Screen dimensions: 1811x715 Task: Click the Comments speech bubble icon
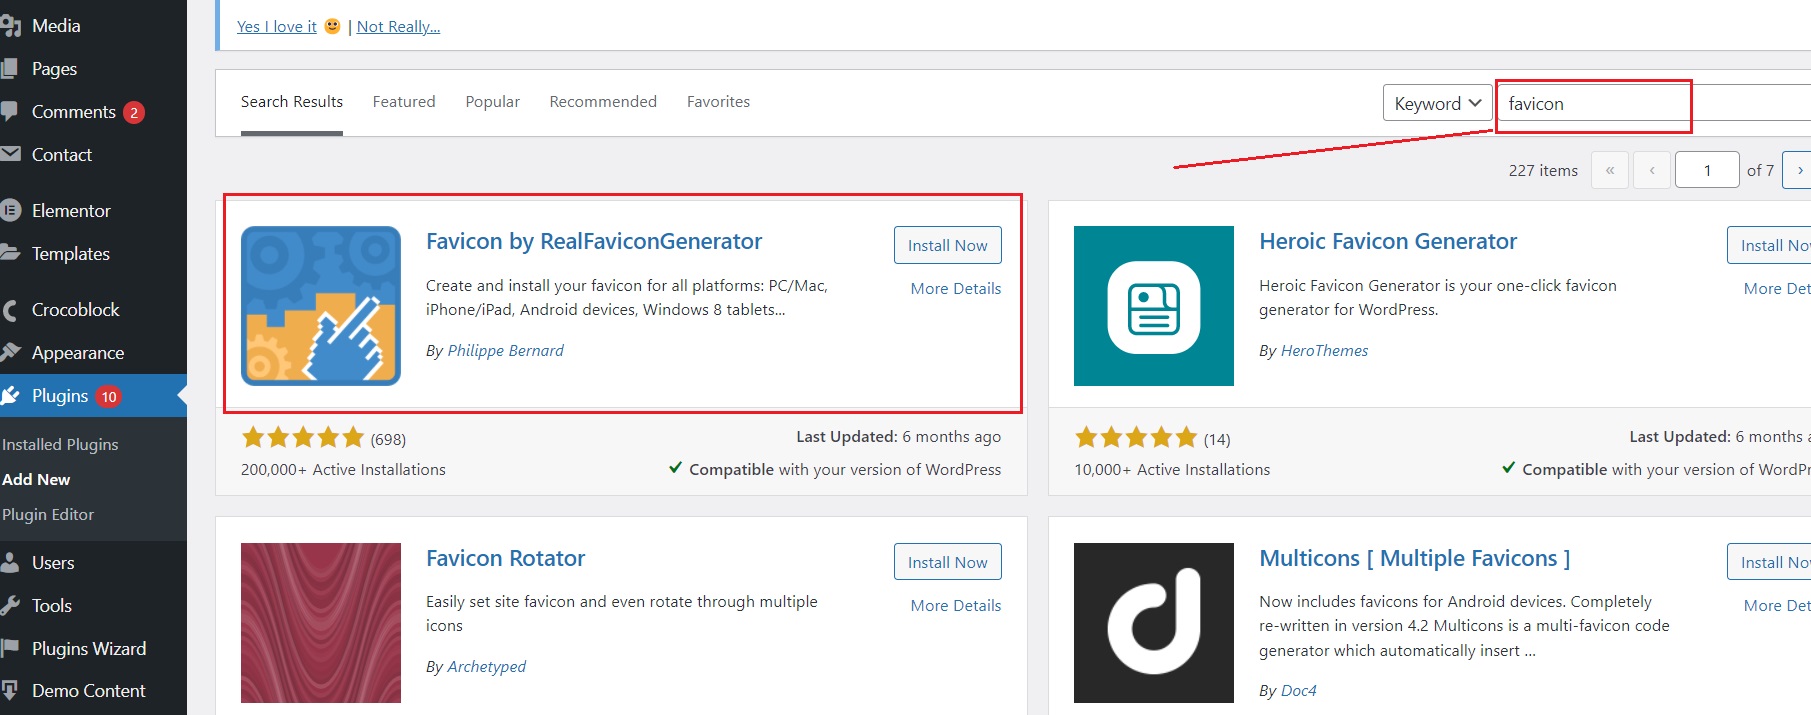pyautogui.click(x=10, y=111)
